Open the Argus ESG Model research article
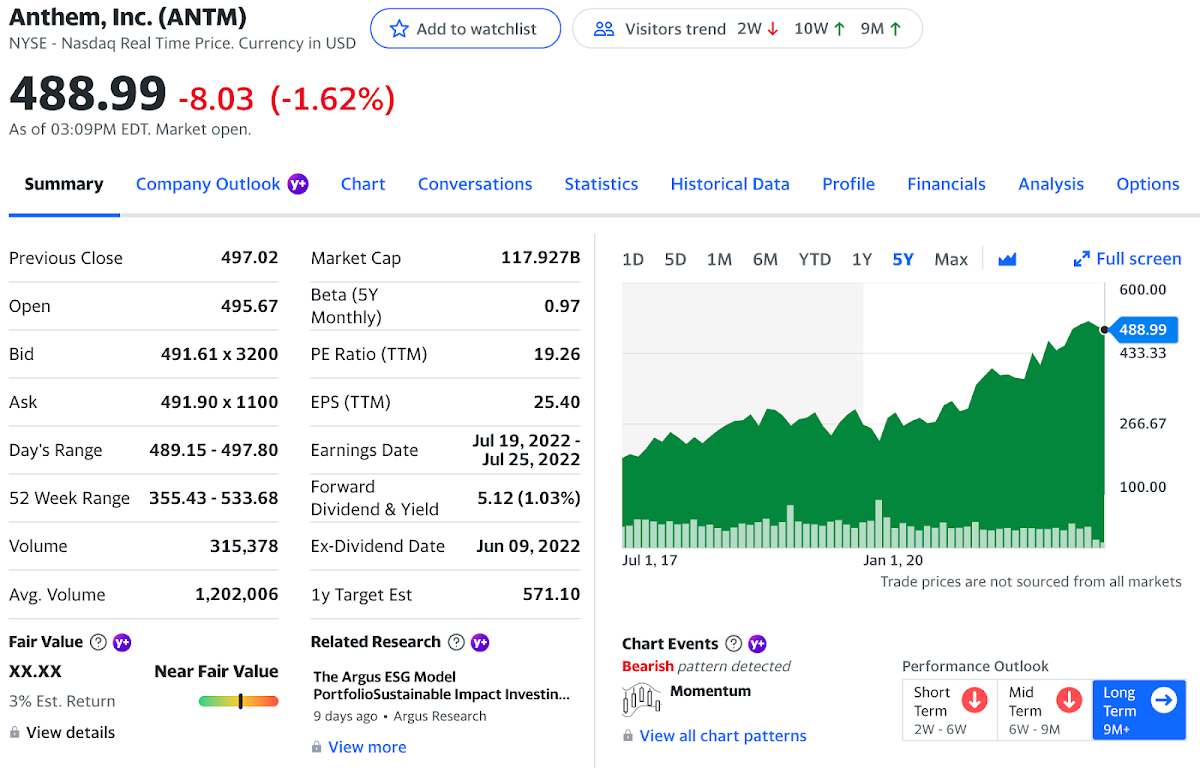Image resolution: width=1200 pixels, height=768 pixels. pyautogui.click(x=441, y=686)
